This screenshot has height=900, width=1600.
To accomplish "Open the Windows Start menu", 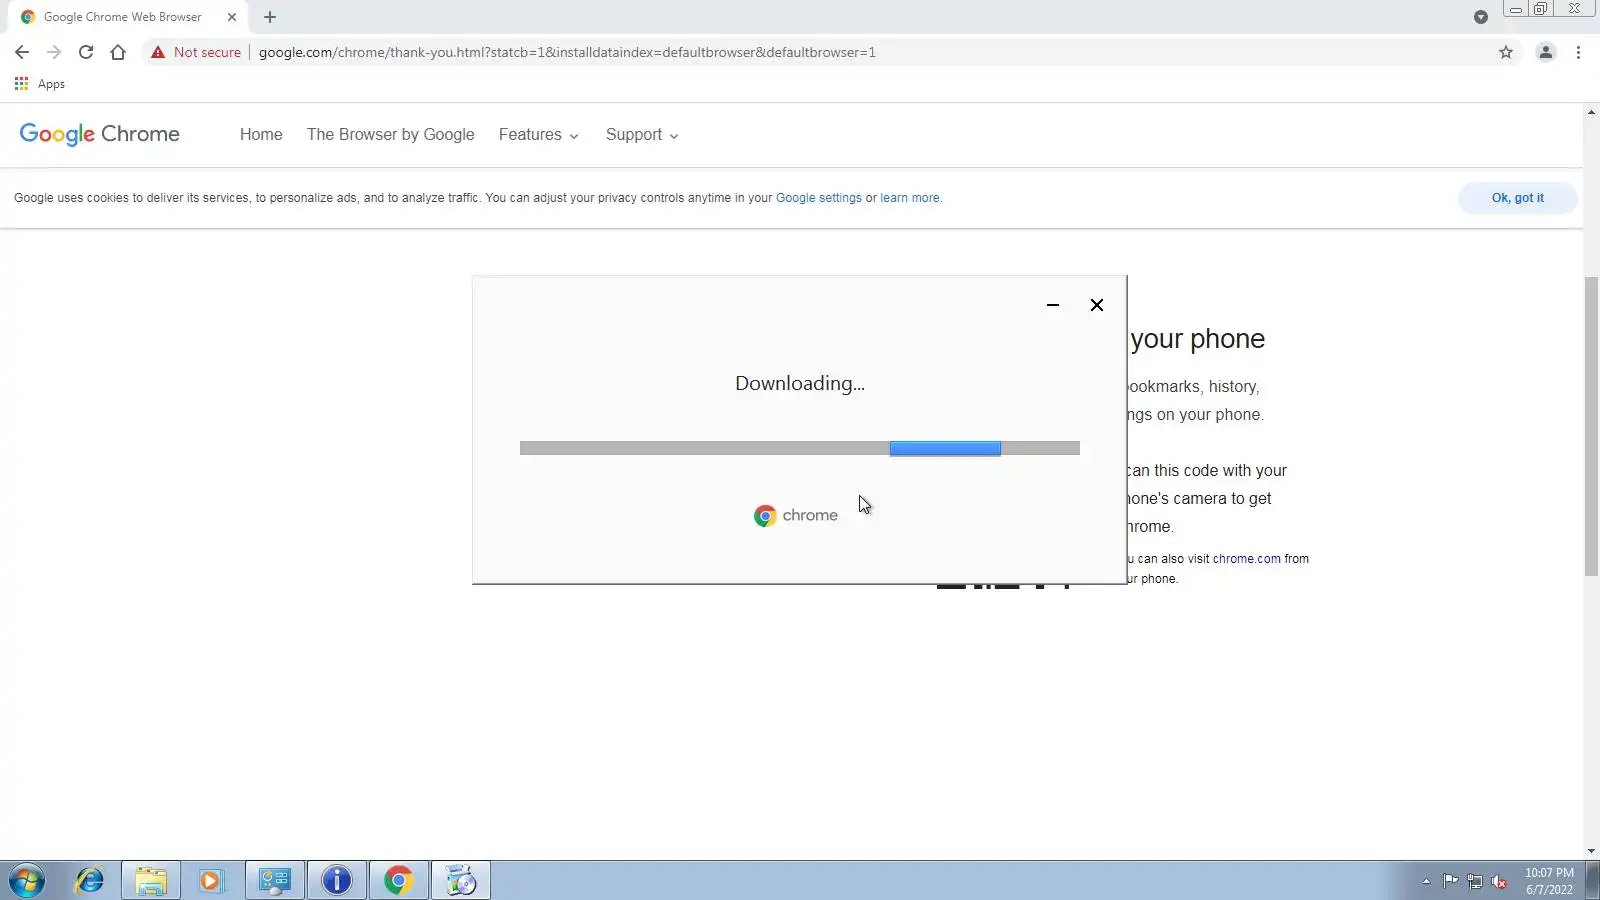I will 27,881.
